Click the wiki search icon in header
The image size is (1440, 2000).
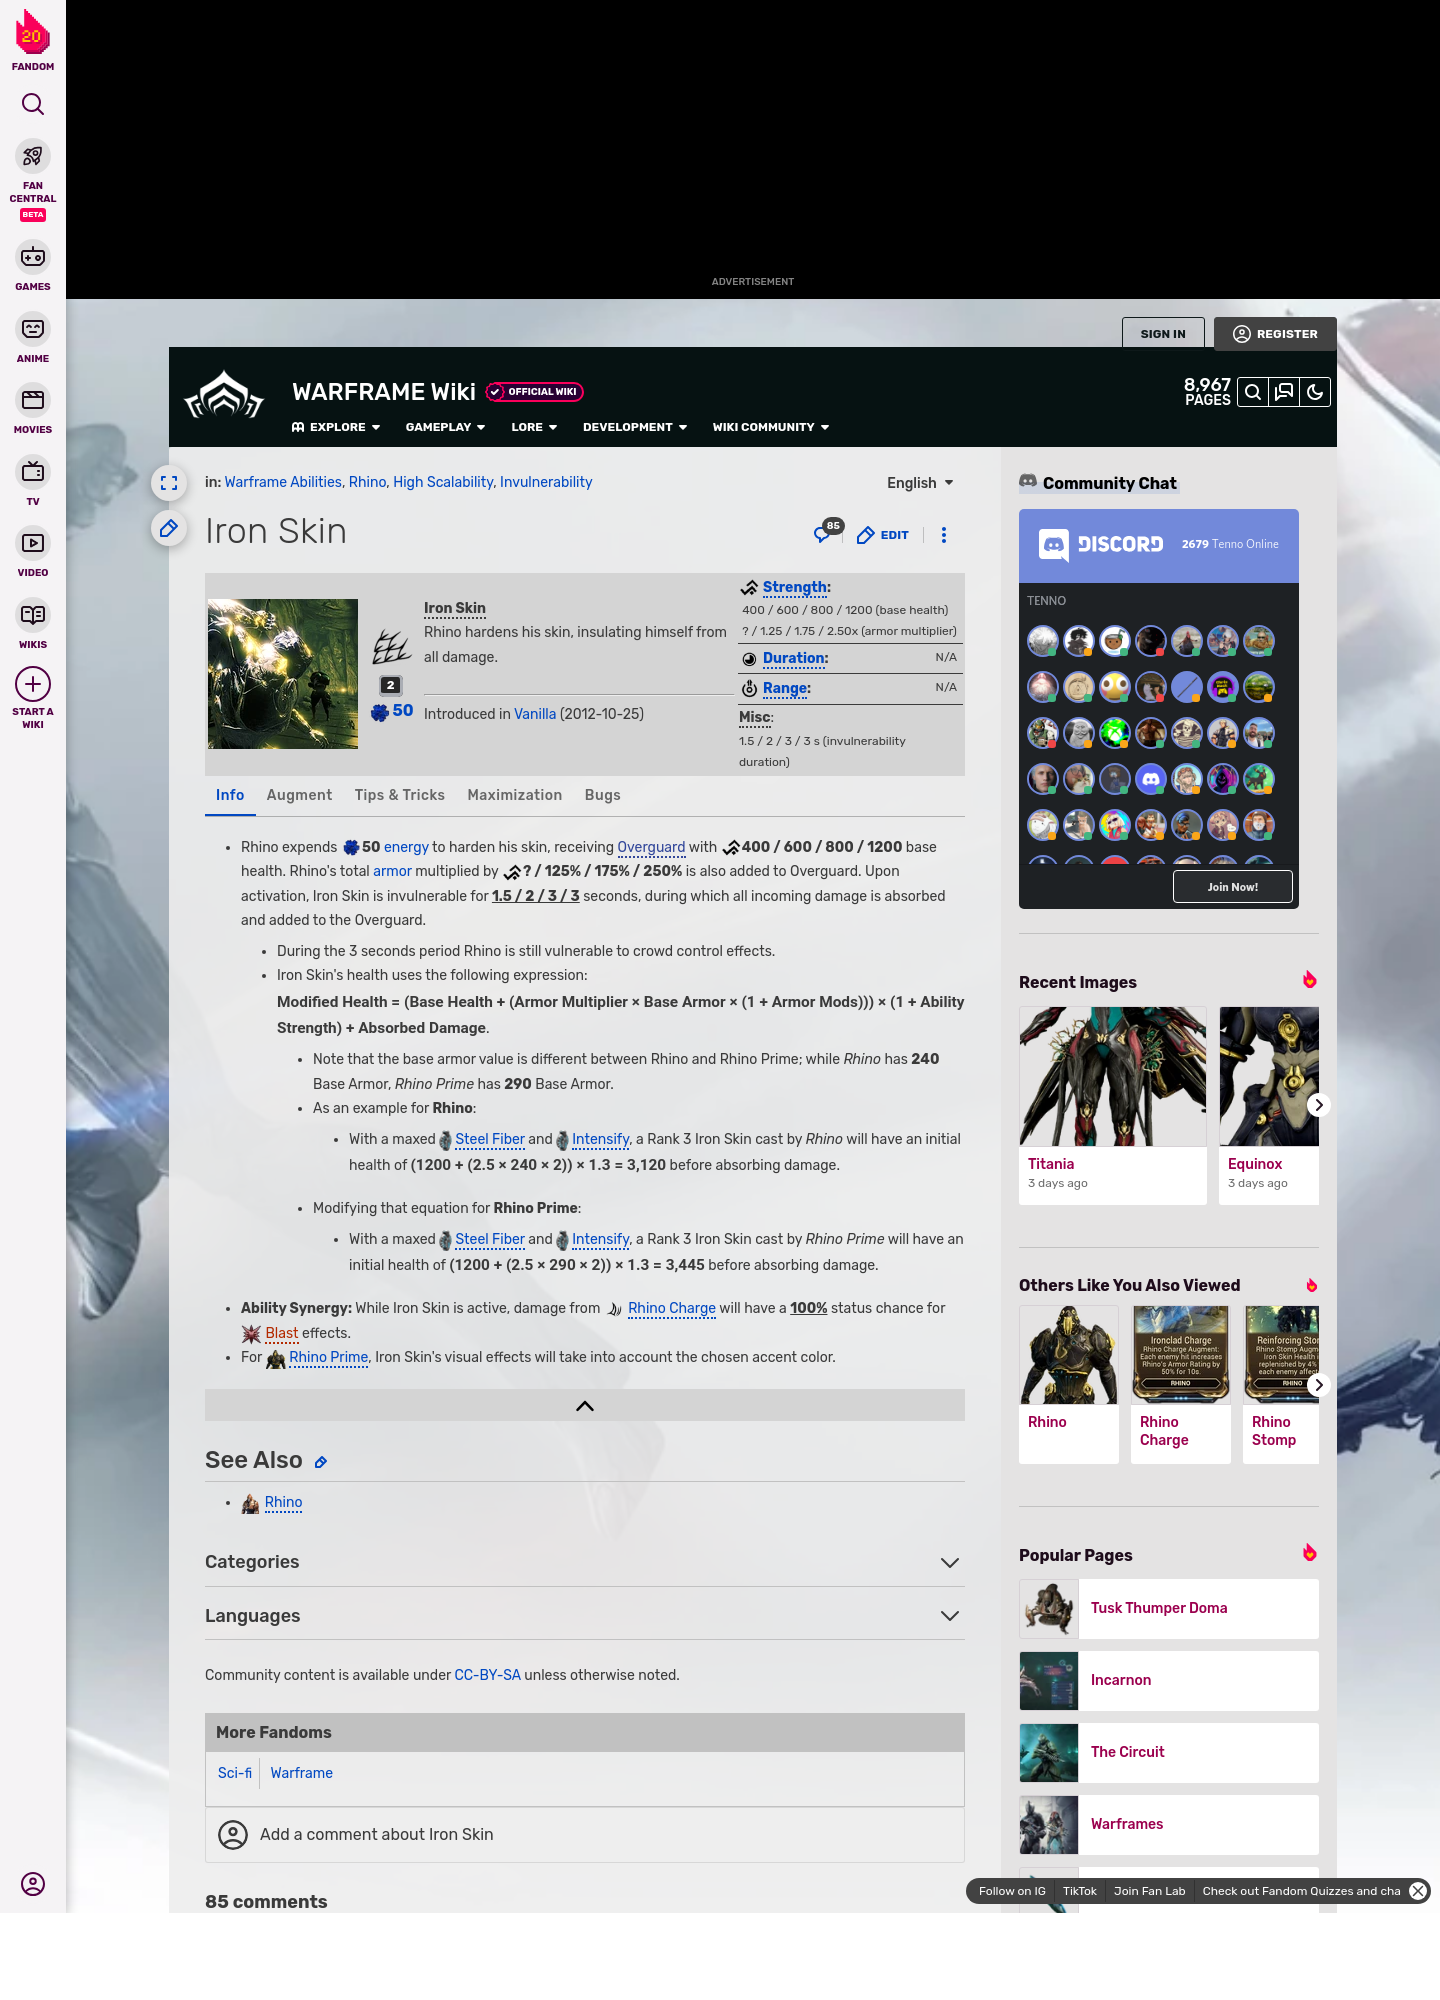click(1253, 393)
